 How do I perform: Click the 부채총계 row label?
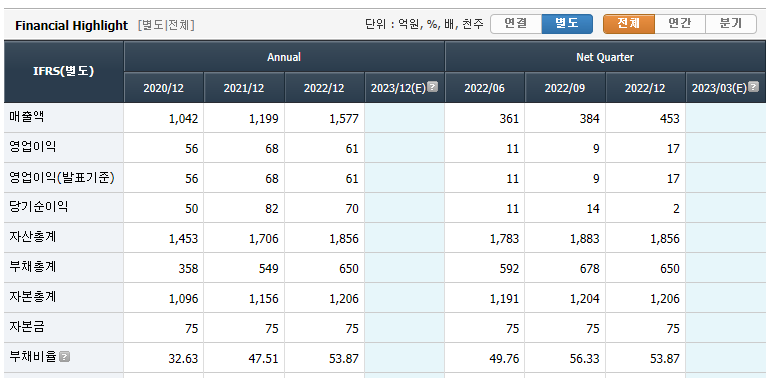pos(33,267)
